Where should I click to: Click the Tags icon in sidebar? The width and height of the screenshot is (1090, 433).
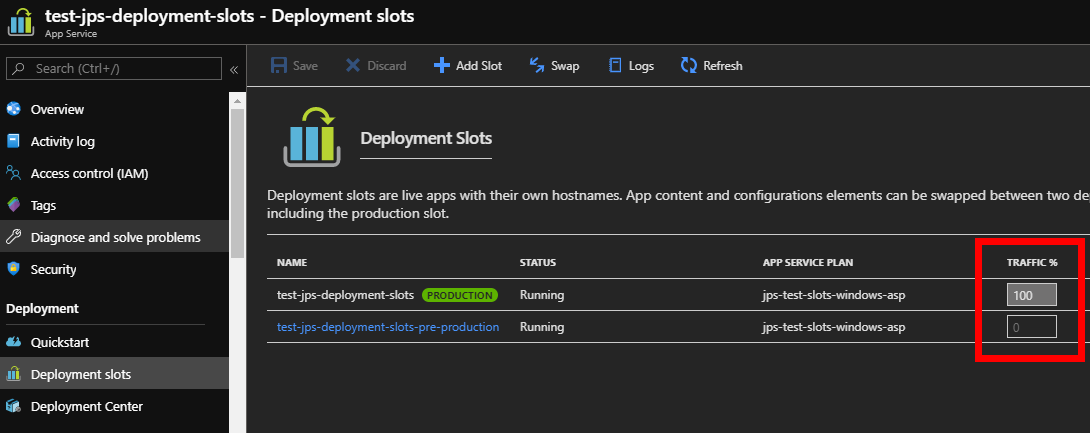click(14, 205)
